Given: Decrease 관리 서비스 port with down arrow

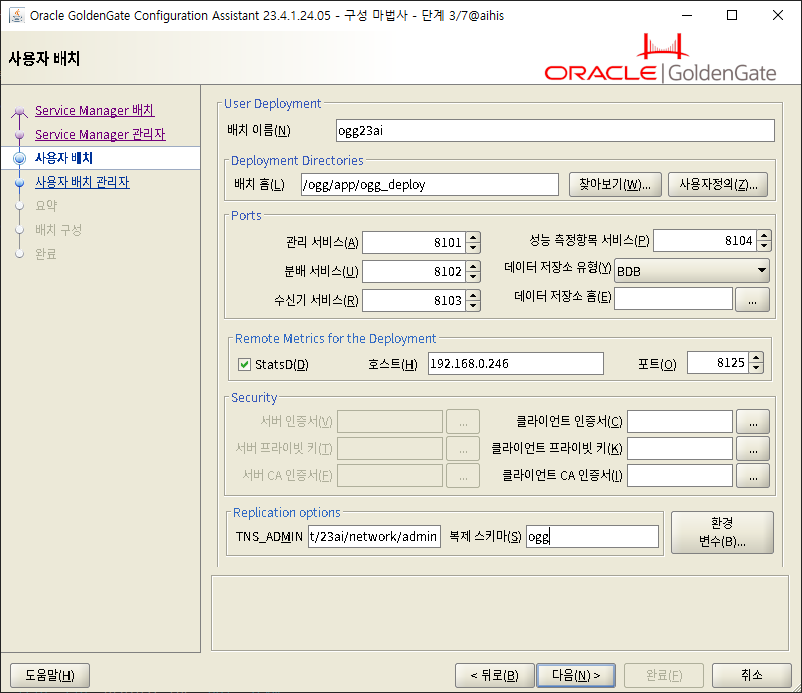Looking at the screenshot, I should (x=474, y=248).
